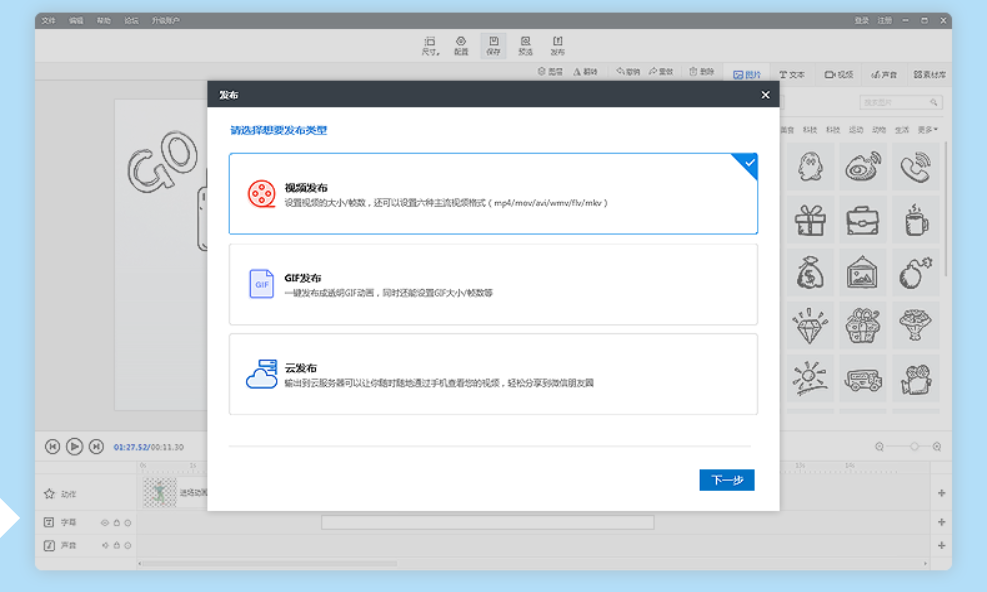This screenshot has width=987, height=592.
Task: Choose the 视频发布 video publish option
Action: [x=493, y=194]
